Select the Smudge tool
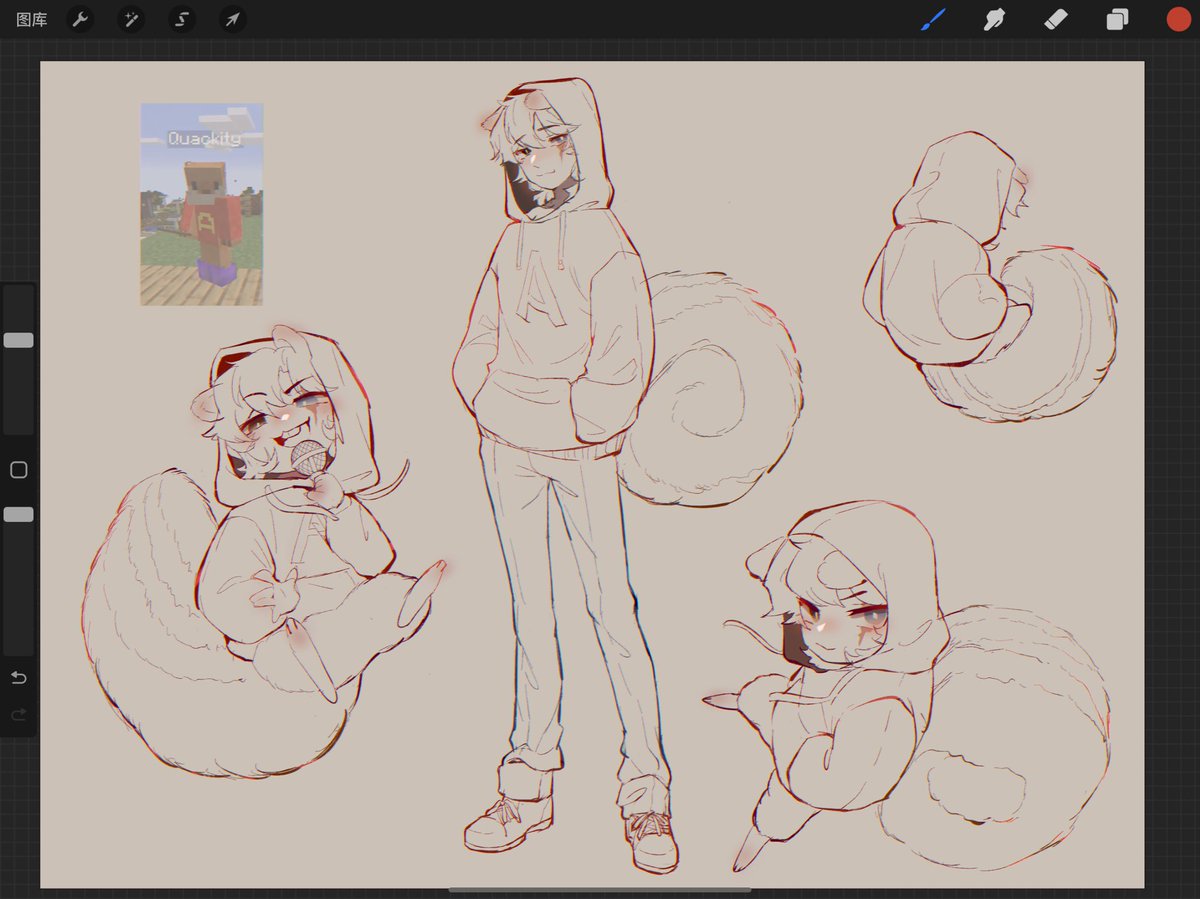This screenshot has height=899, width=1200. click(x=994, y=19)
